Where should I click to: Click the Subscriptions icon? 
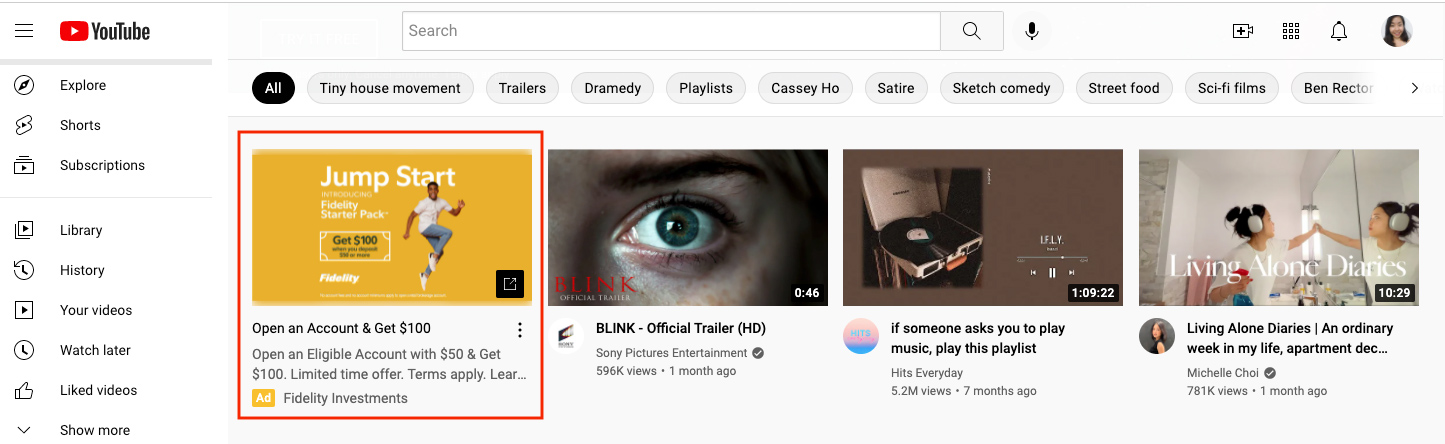pyautogui.click(x=24, y=165)
